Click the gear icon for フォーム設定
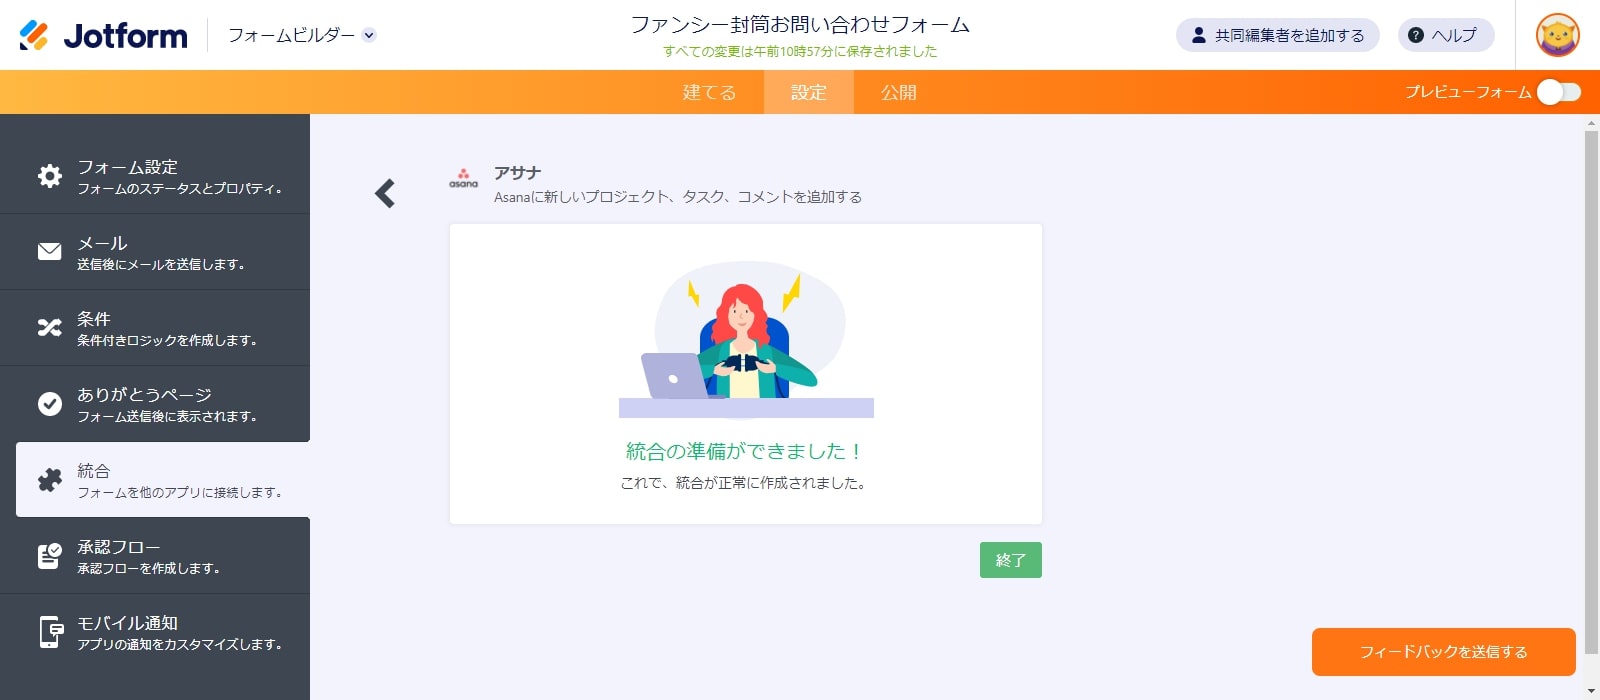Screen dimensions: 1600x700 49,176
